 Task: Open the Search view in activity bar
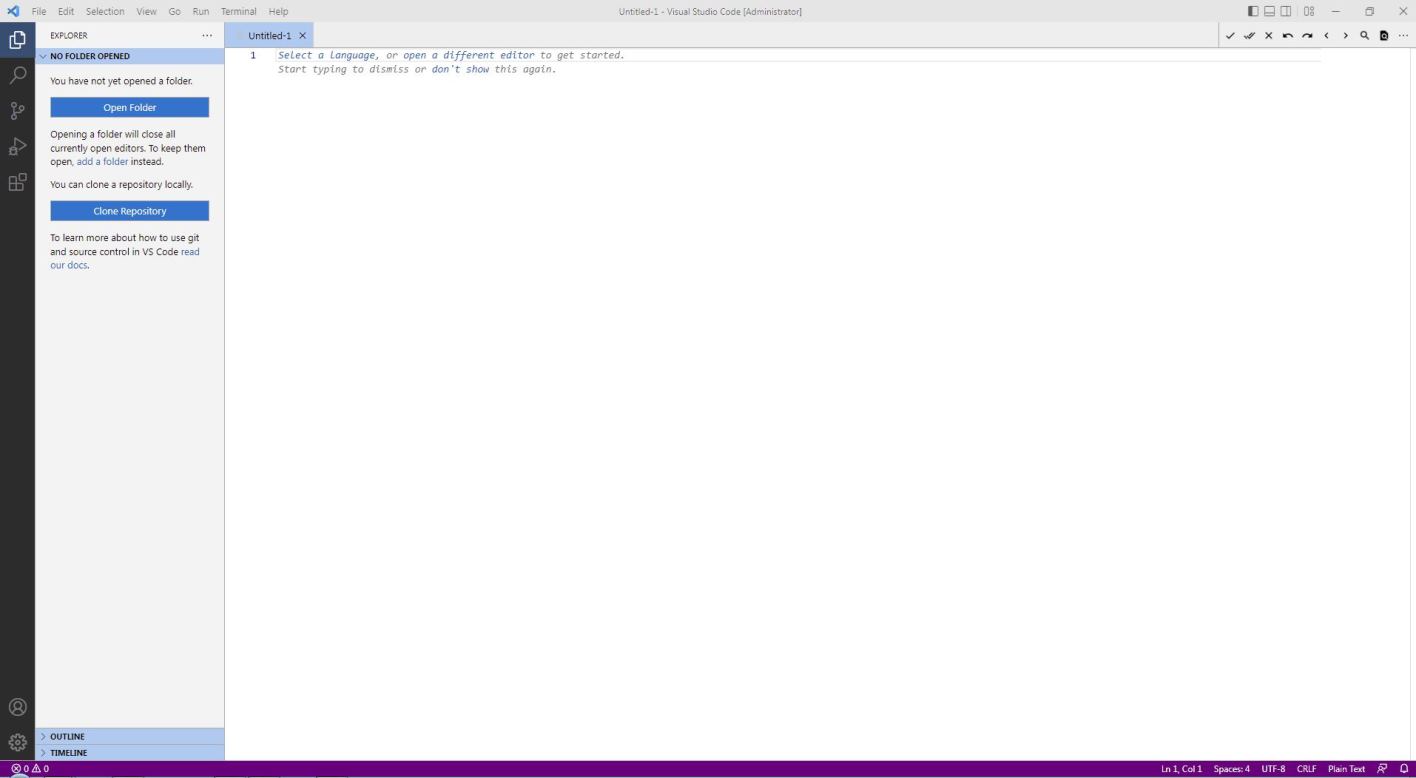coord(17,75)
